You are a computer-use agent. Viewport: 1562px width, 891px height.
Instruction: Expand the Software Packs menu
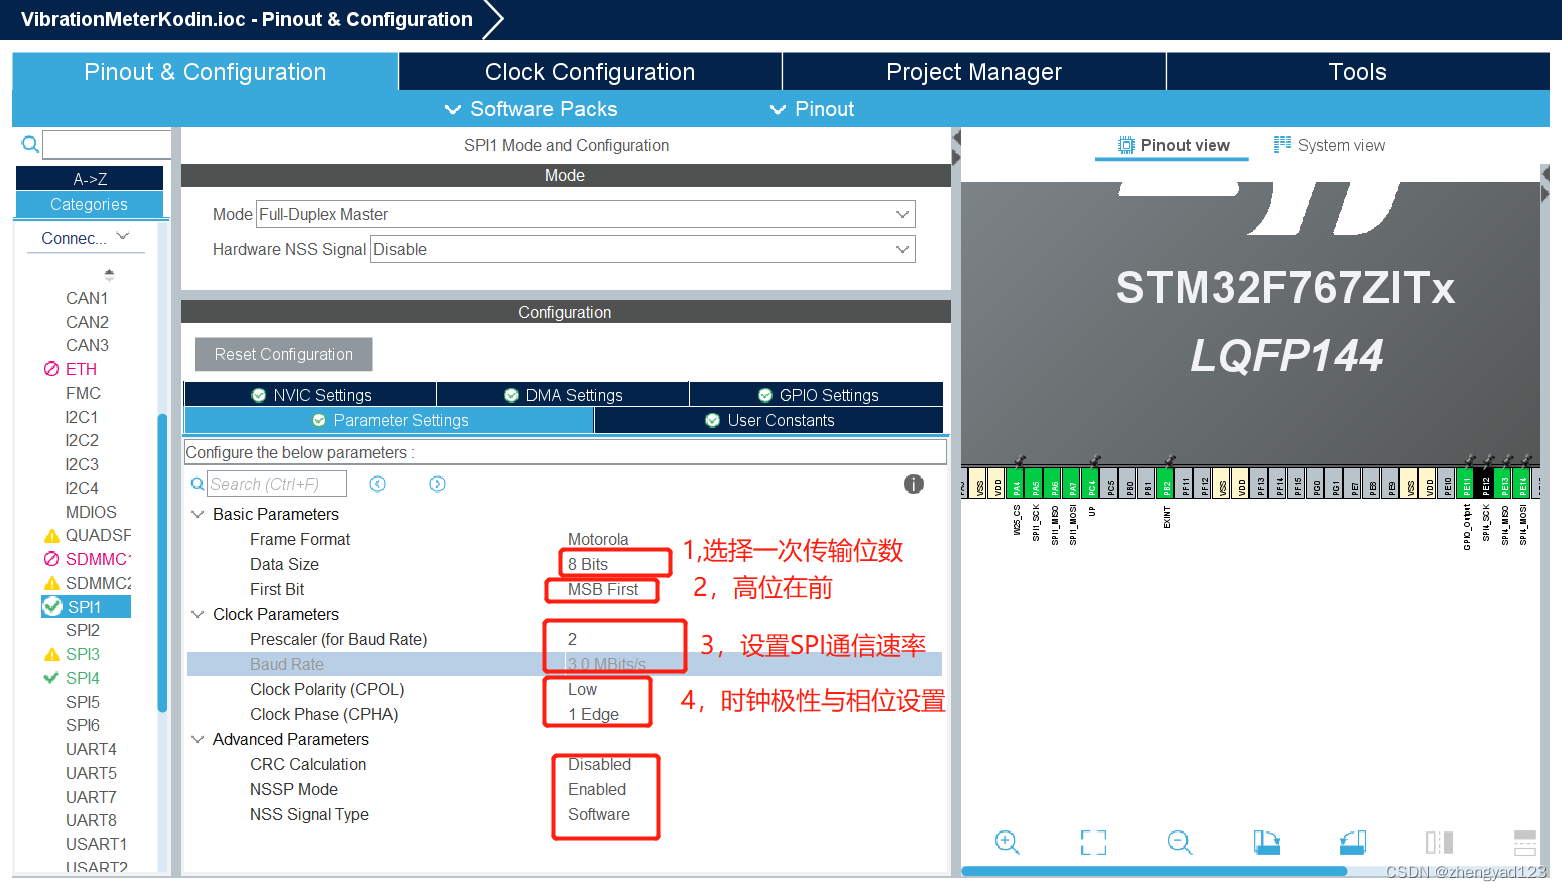531,109
